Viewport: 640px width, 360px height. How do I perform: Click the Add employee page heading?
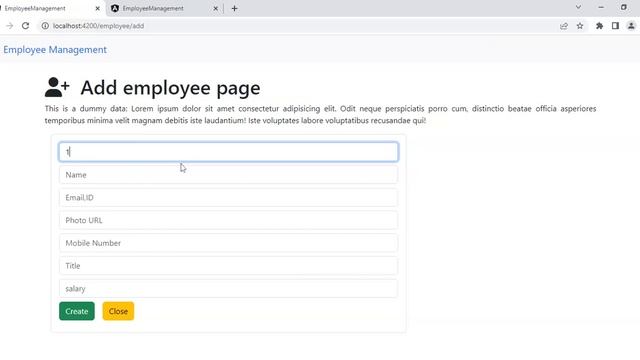(170, 88)
